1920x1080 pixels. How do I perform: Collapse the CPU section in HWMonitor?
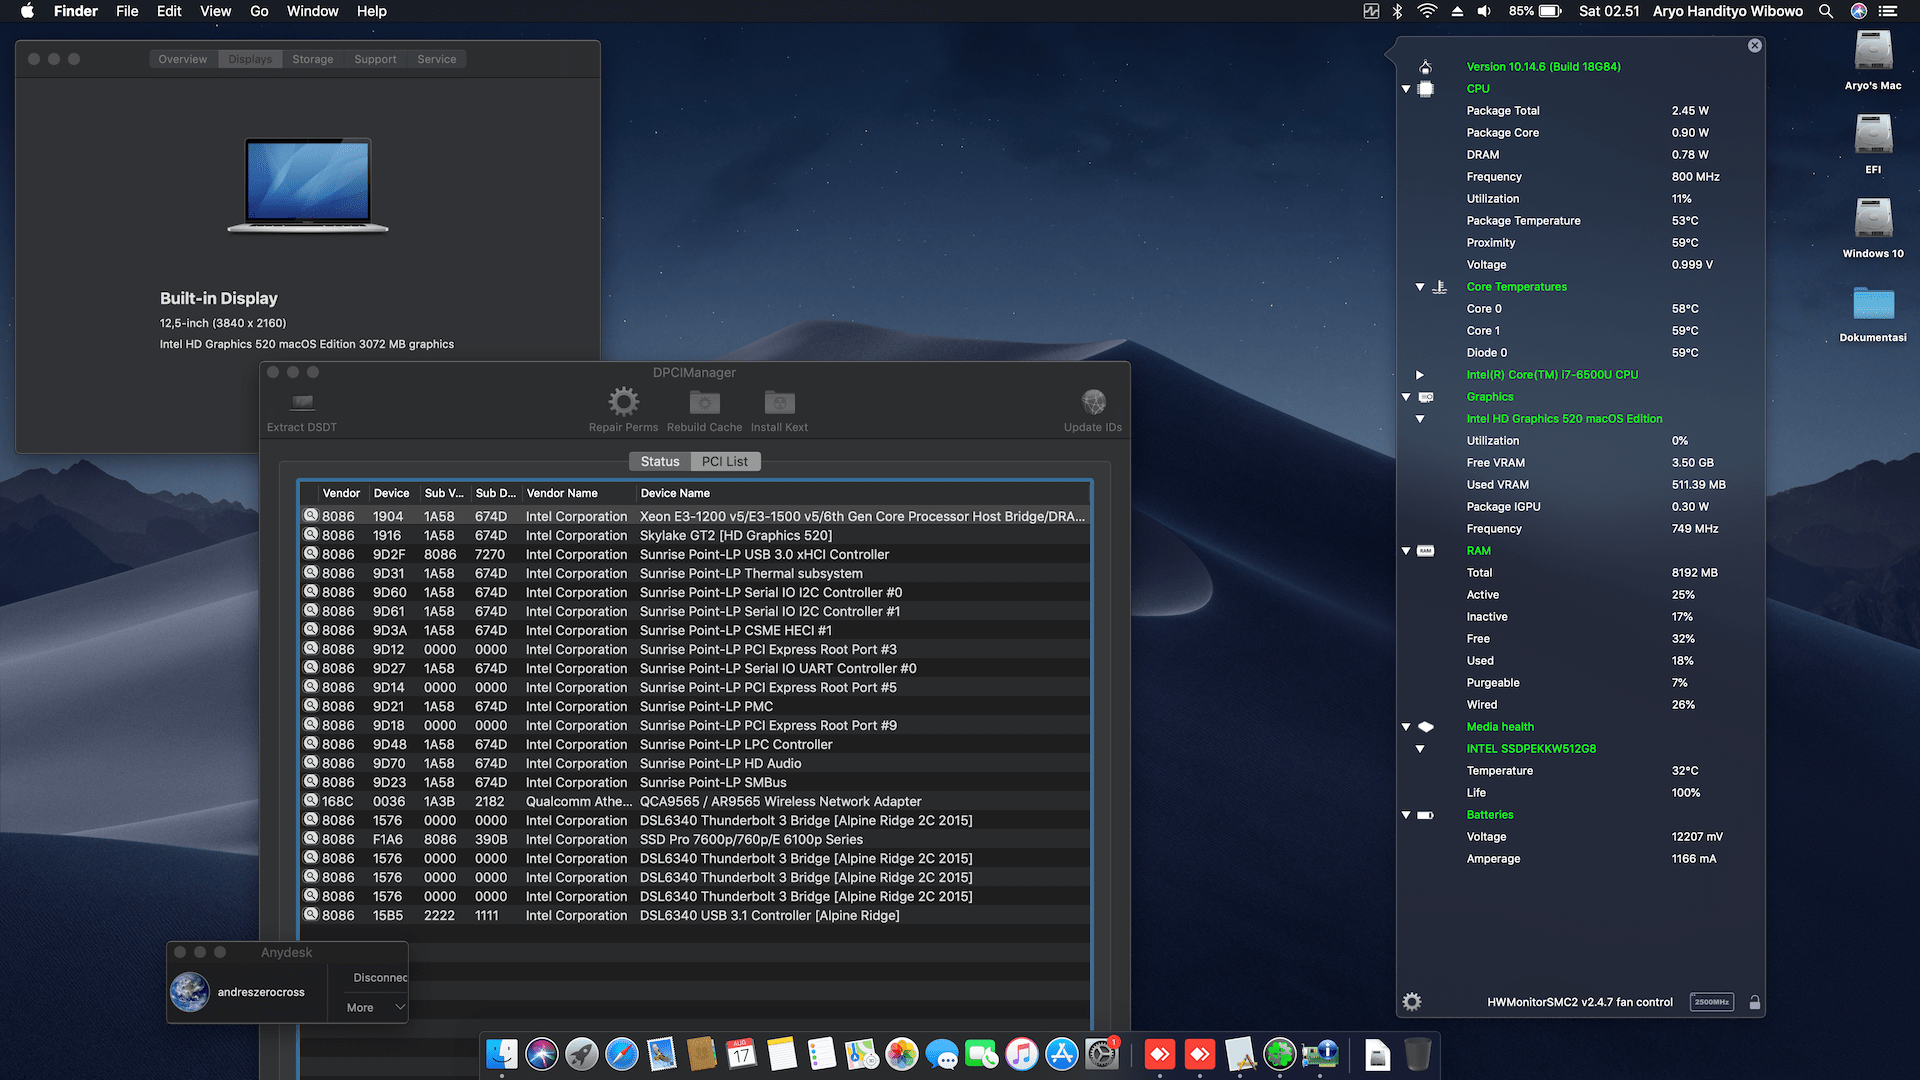pos(1406,89)
